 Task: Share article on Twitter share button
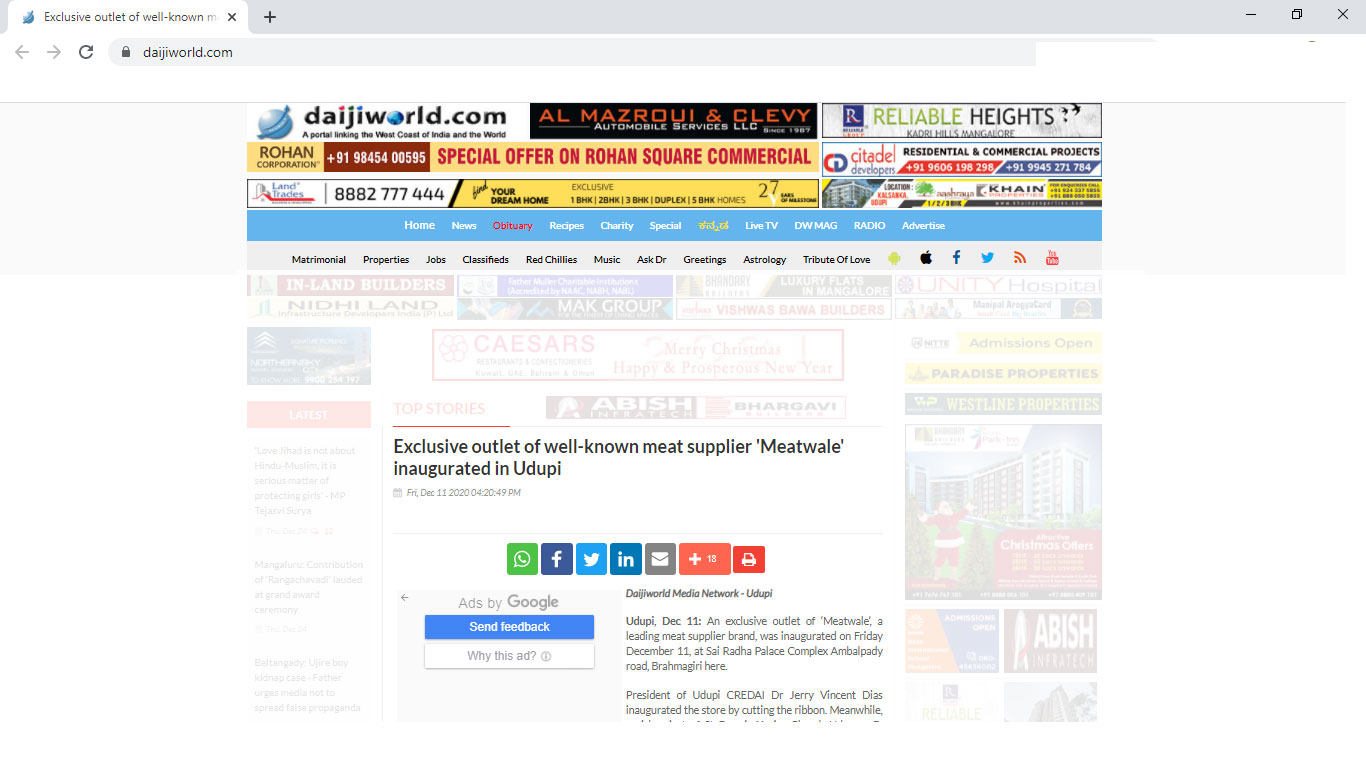tap(591, 559)
